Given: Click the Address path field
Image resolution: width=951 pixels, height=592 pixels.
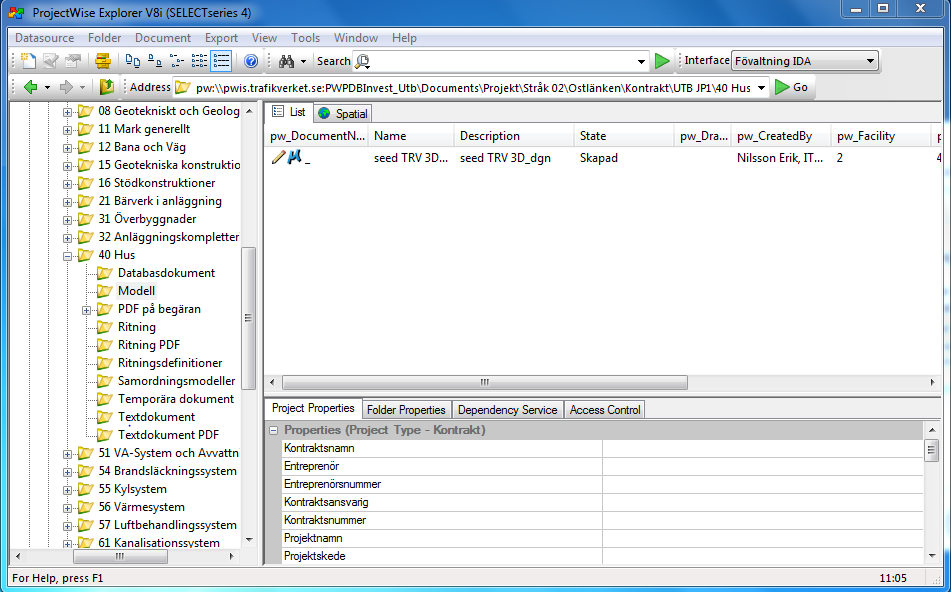Looking at the screenshot, I should click(472, 88).
